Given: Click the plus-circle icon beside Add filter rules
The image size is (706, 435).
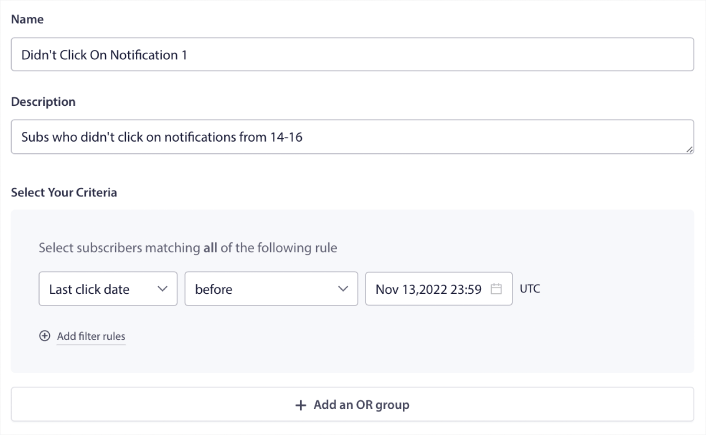Looking at the screenshot, I should [44, 336].
